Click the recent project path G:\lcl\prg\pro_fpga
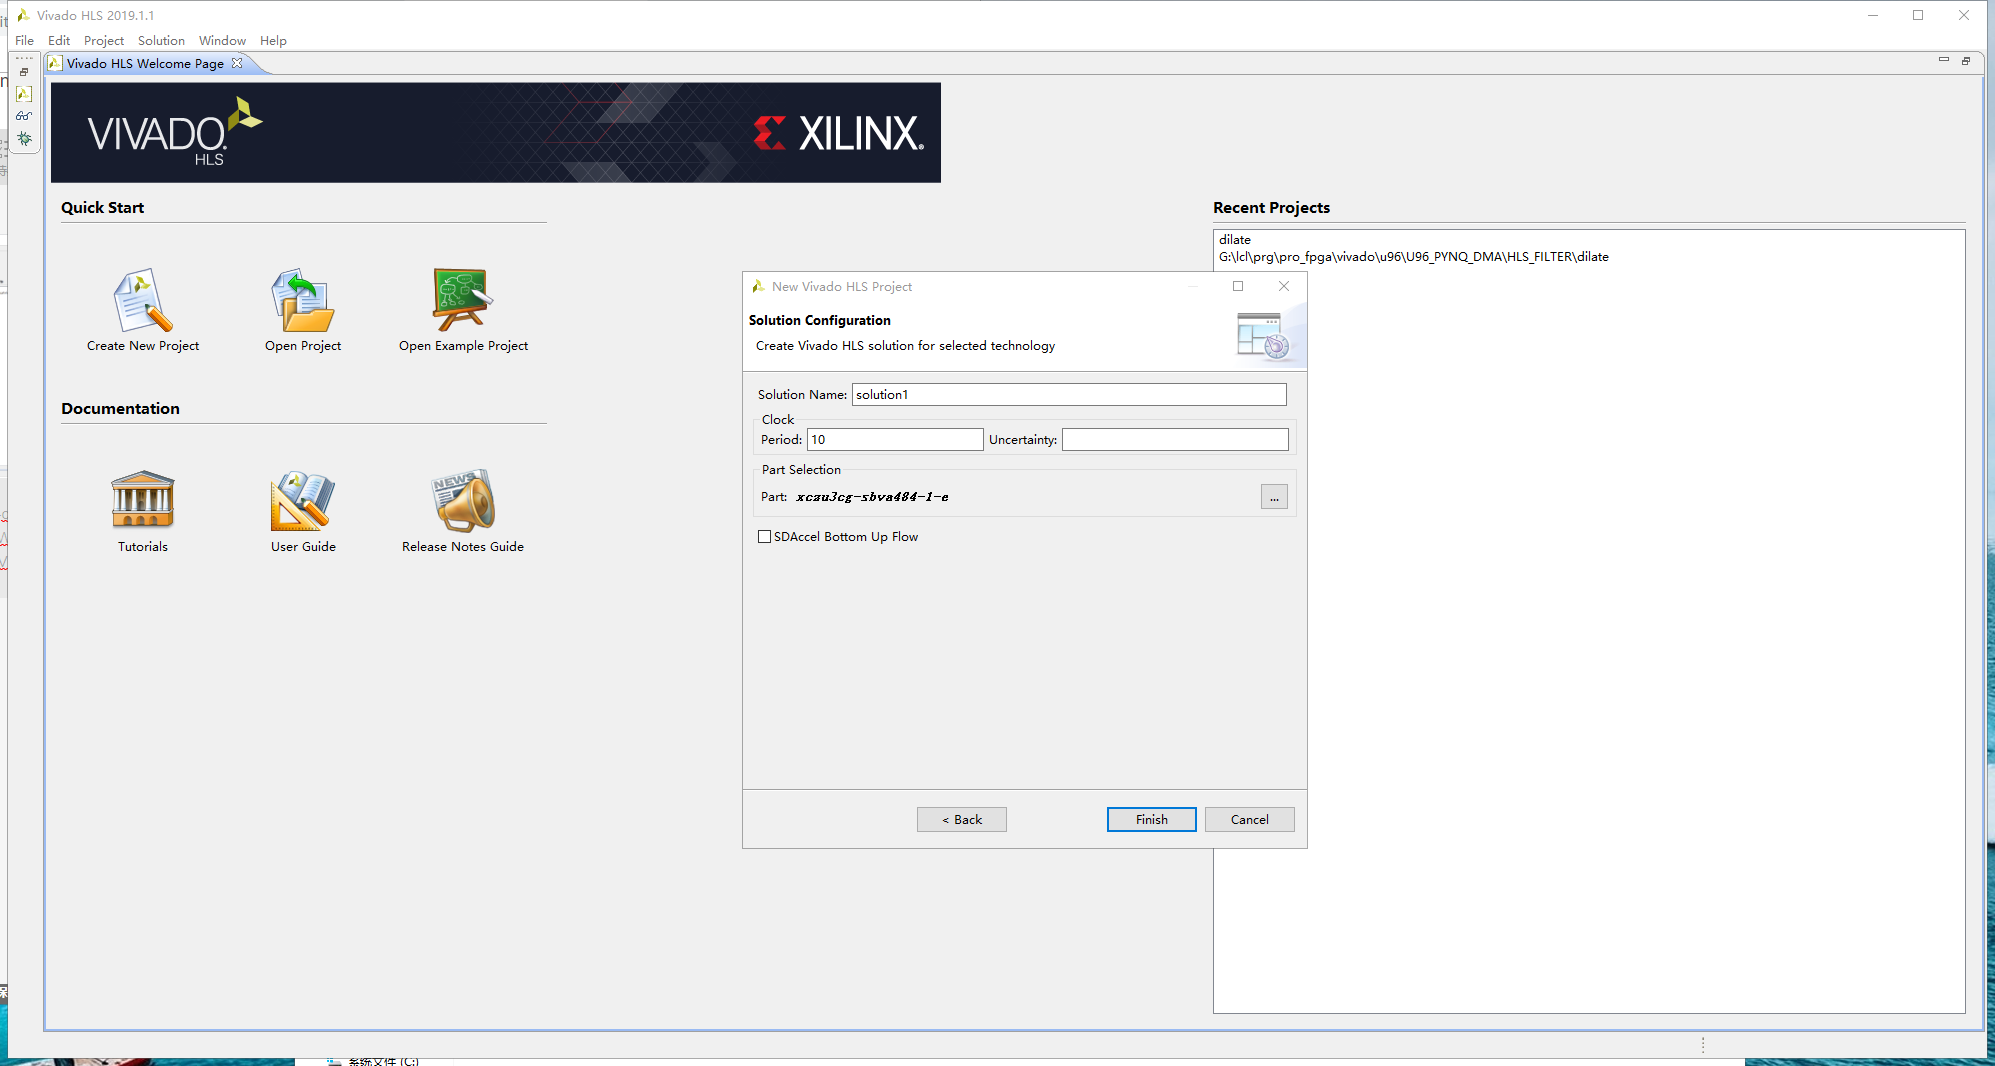Viewport: 1995px width, 1066px height. pos(1414,257)
